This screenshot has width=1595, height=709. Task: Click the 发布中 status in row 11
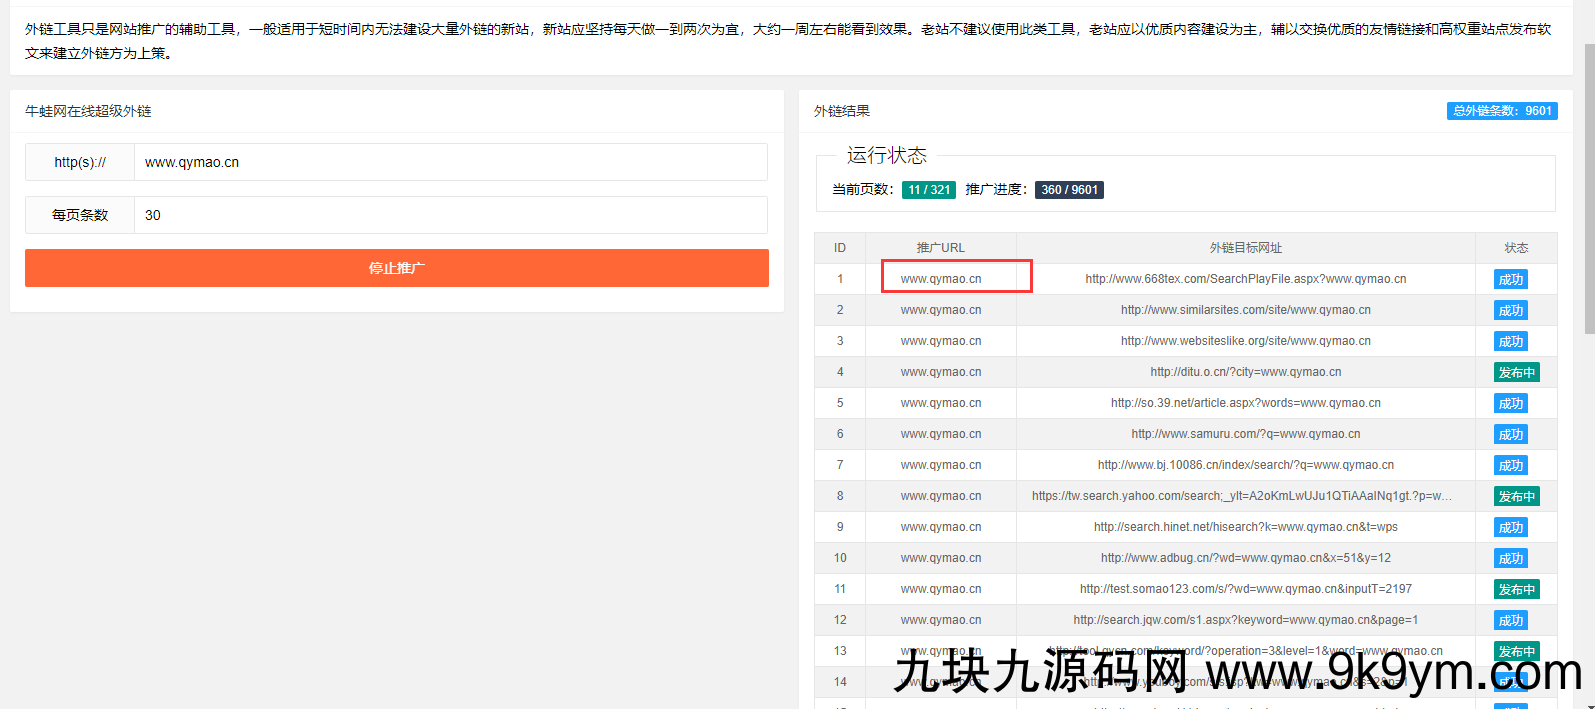1516,590
